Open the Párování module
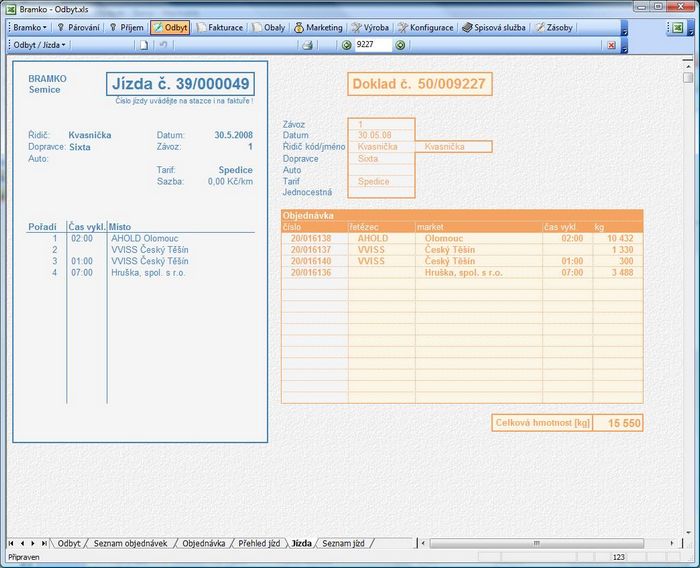 click(x=79, y=28)
